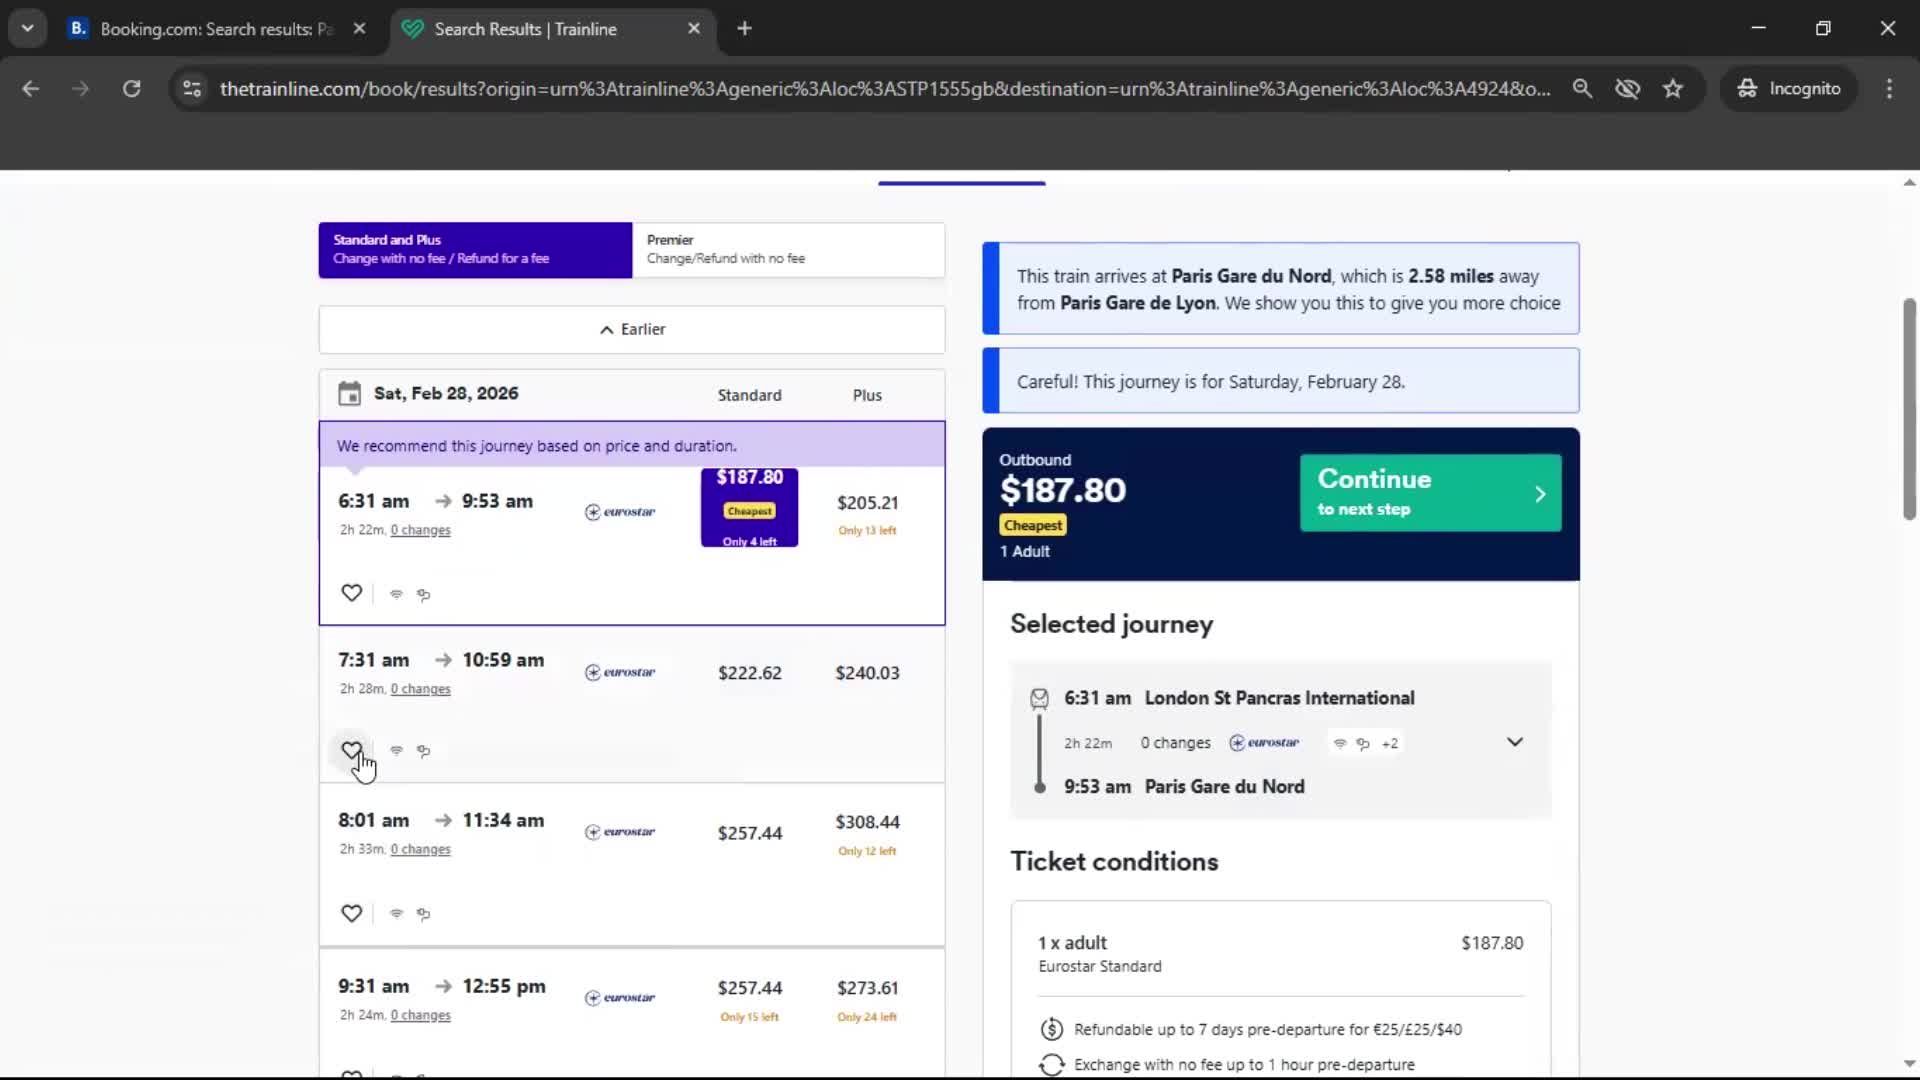Click the page vertical scrollbar thumb
The height and width of the screenshot is (1080, 1920).
[1909, 408]
